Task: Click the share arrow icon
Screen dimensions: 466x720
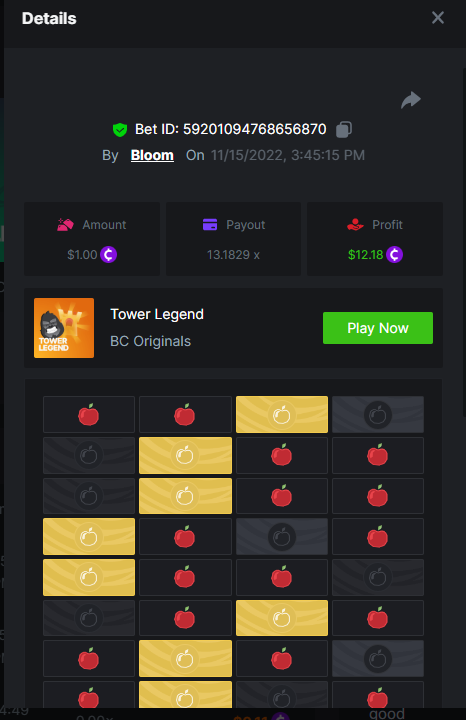Action: (410, 100)
